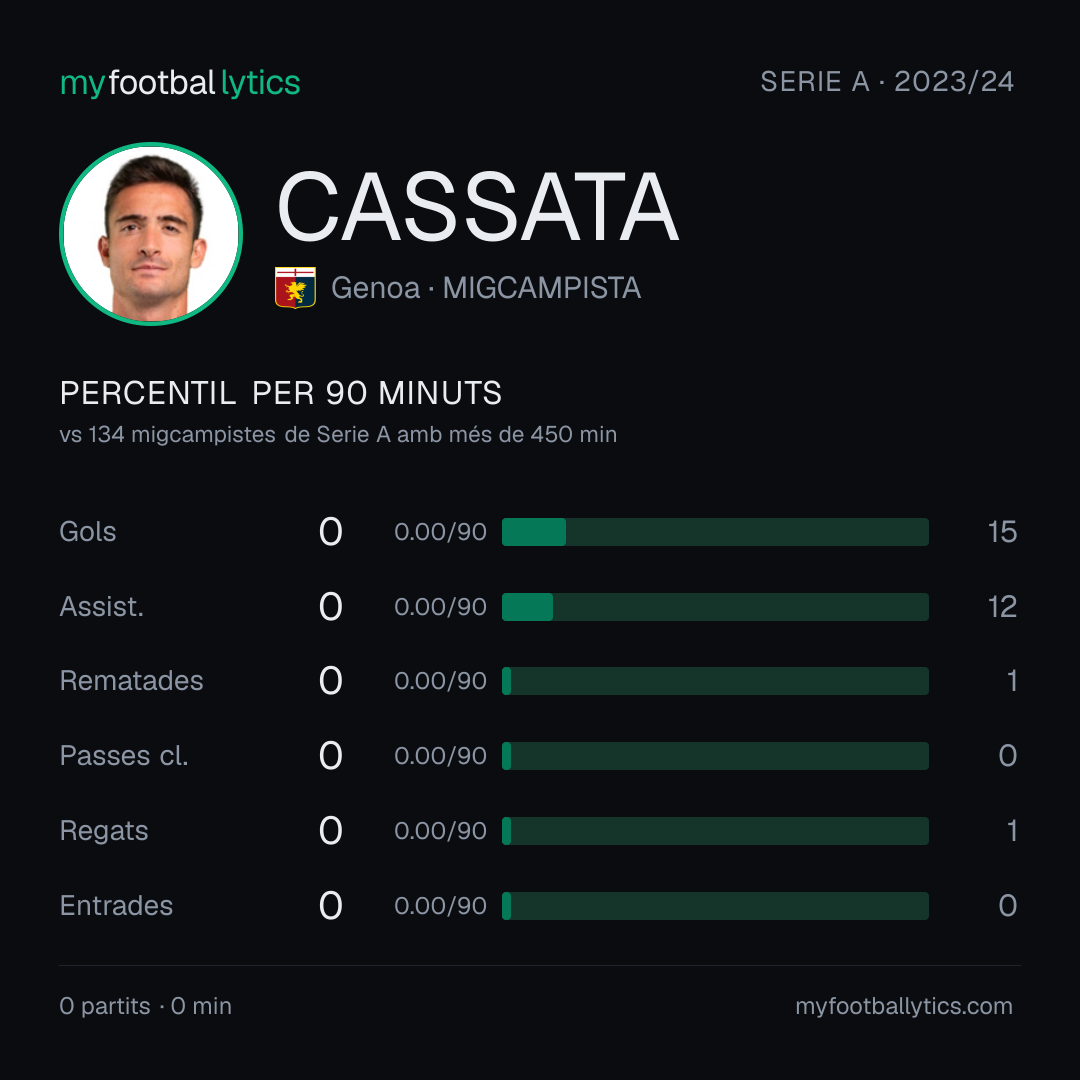
Task: Open the player's circular profile photo
Action: click(151, 233)
